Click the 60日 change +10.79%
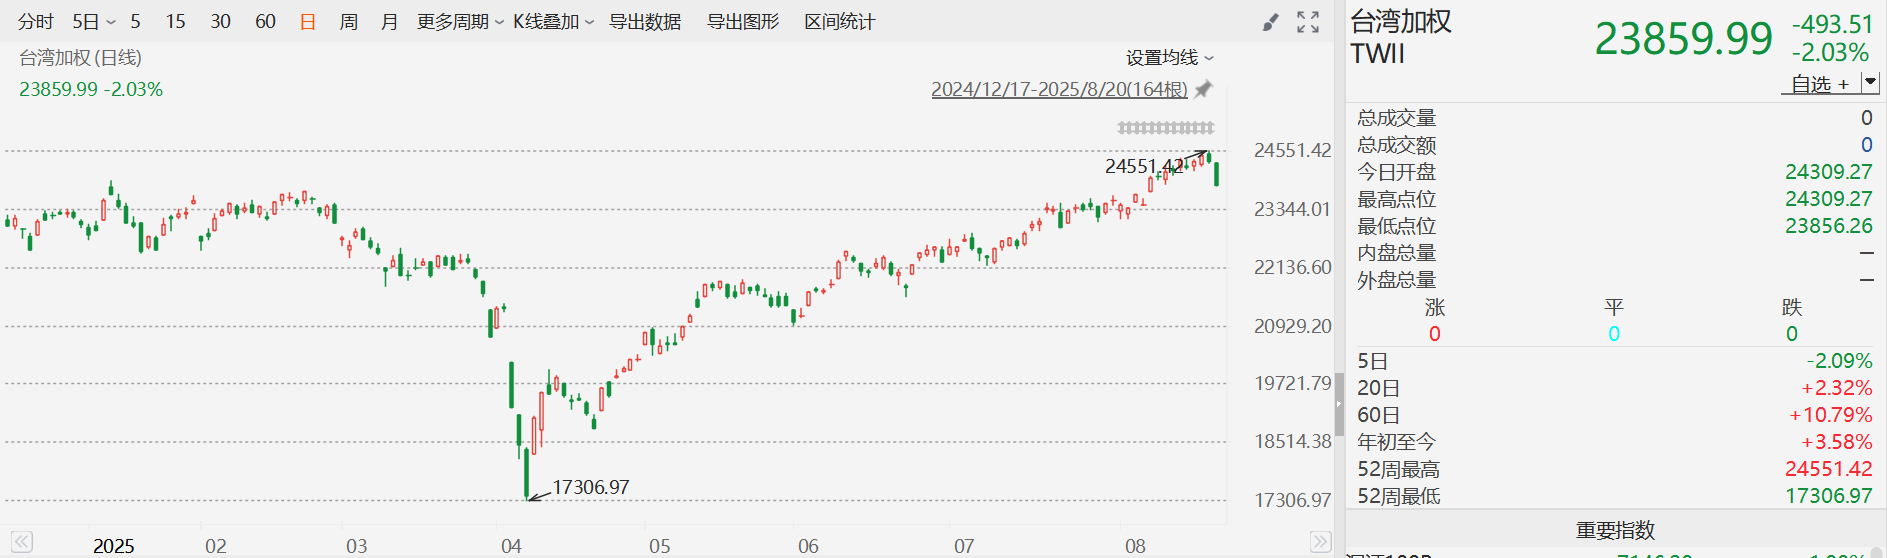The height and width of the screenshot is (558, 1887). [1831, 415]
